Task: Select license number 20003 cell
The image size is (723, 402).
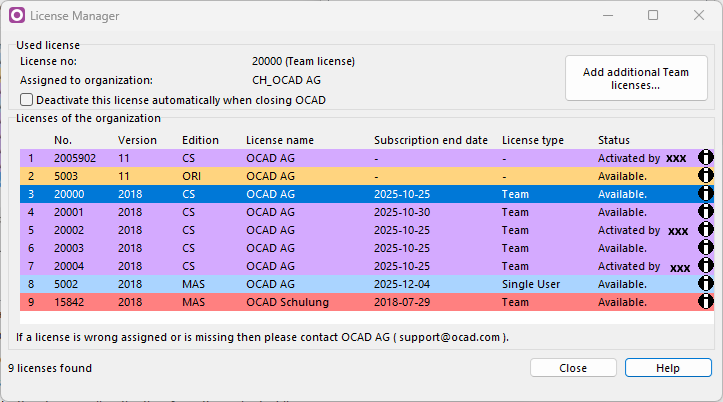Action: coord(69,248)
